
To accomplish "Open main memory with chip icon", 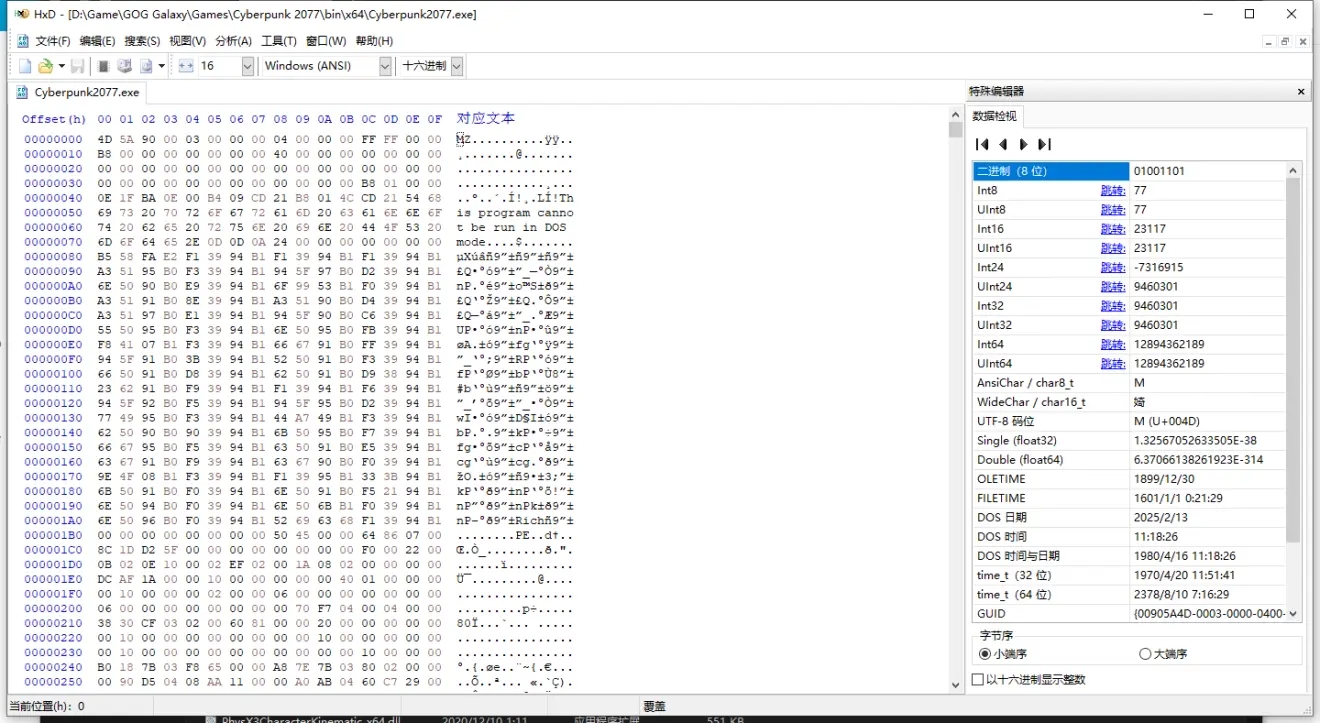I will (103, 66).
